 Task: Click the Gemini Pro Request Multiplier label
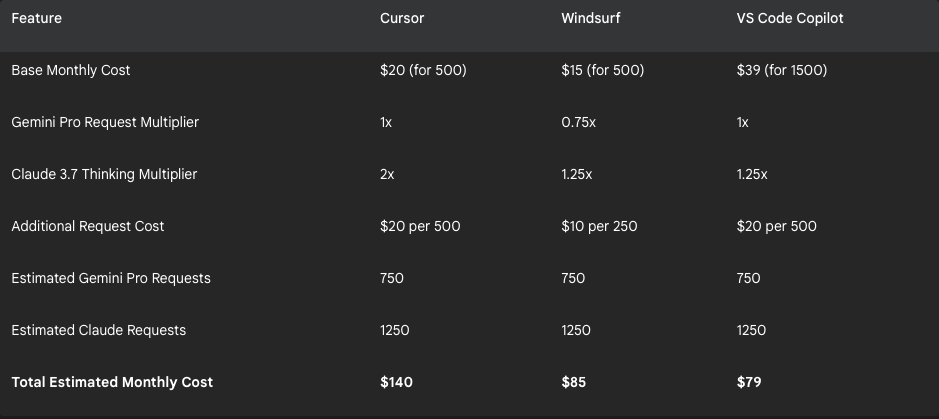(105, 122)
